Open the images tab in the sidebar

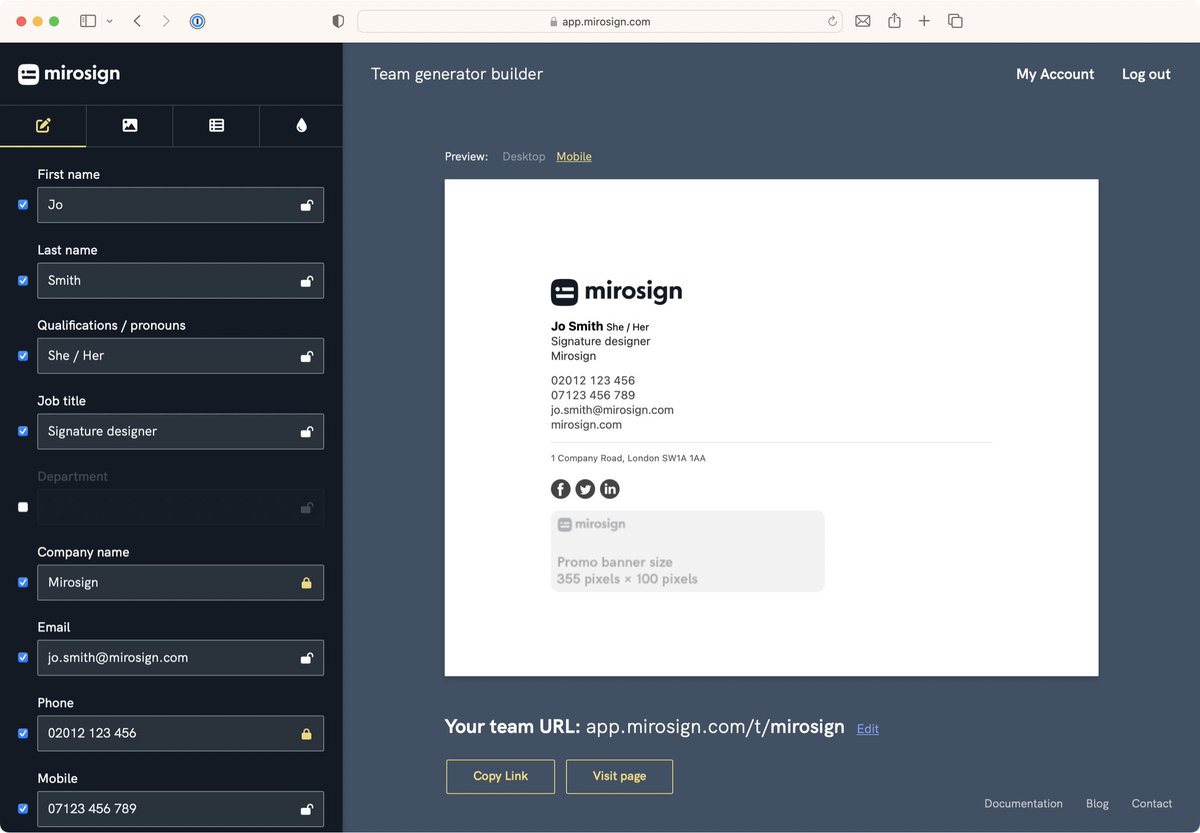[129, 125]
